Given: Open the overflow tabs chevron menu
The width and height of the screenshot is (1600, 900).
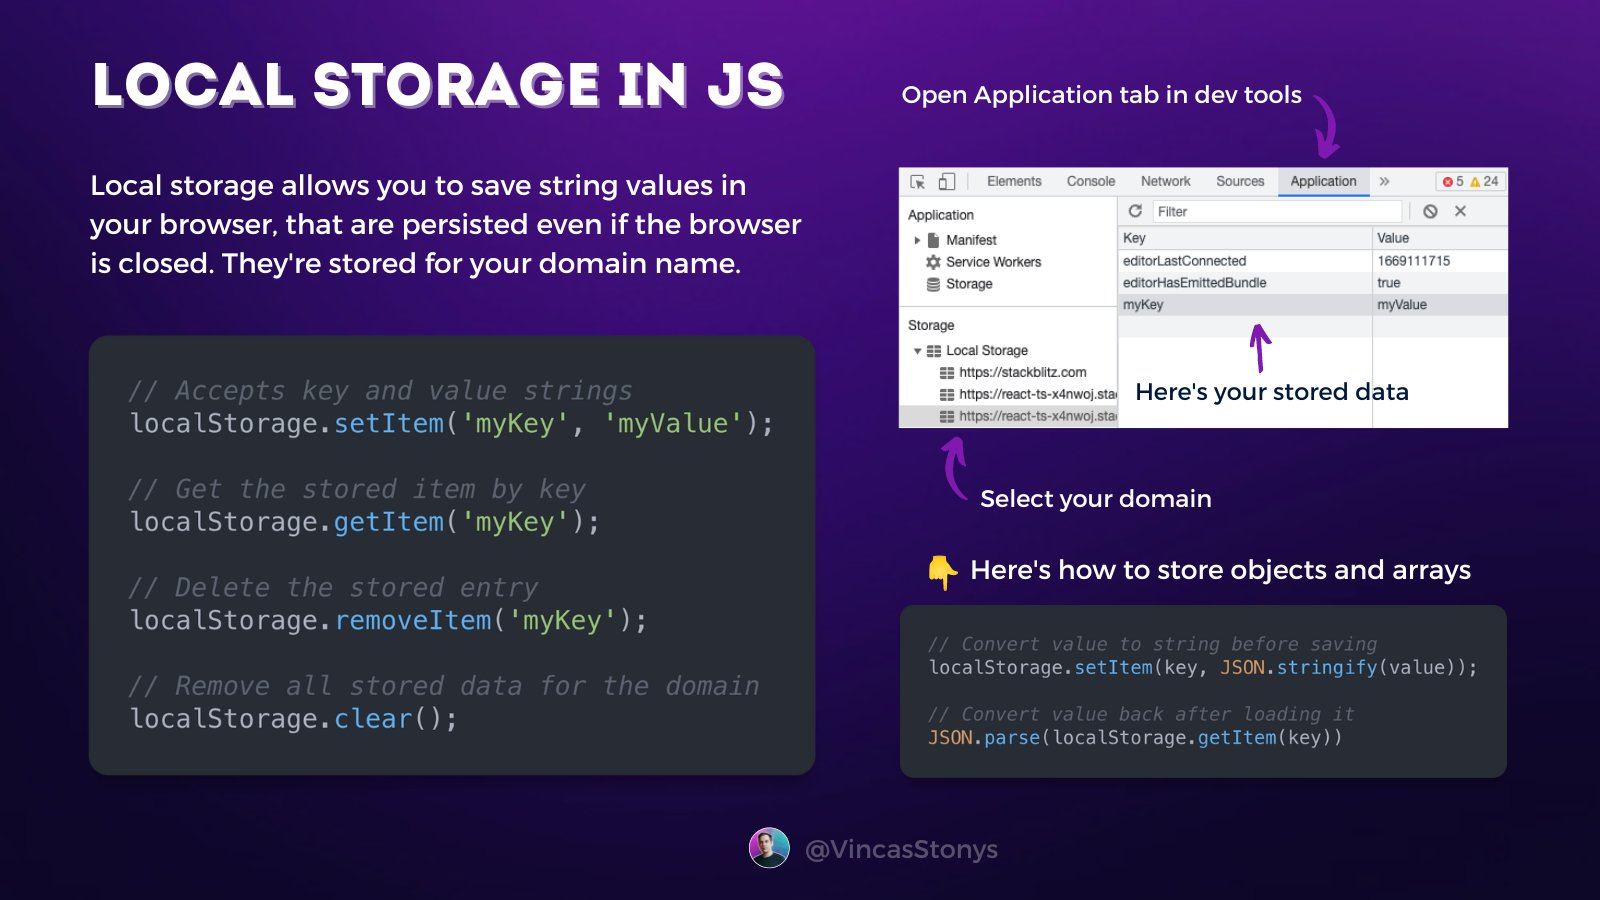Looking at the screenshot, I should point(1385,181).
